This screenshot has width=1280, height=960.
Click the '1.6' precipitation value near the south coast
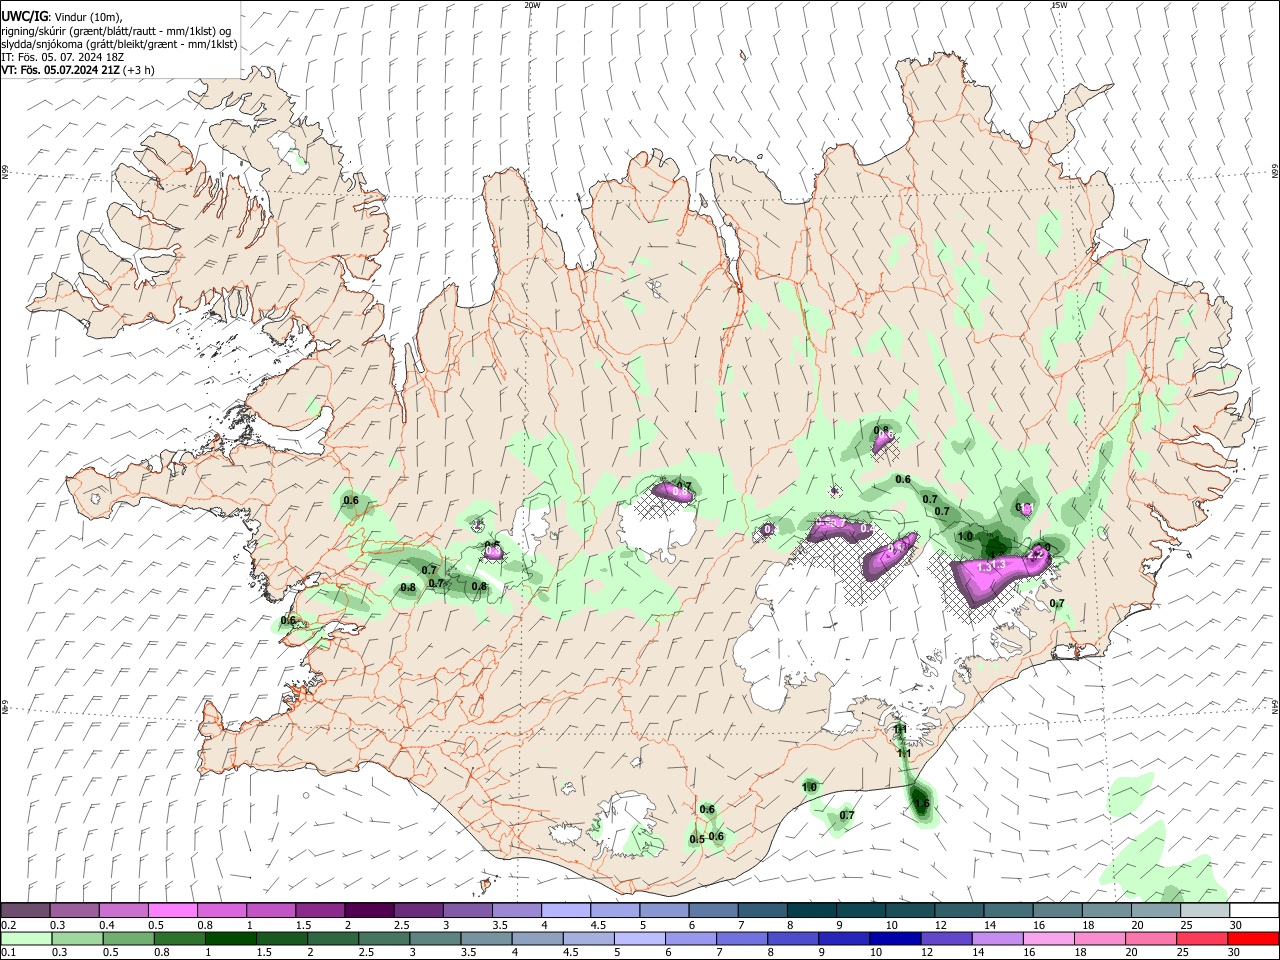click(x=922, y=803)
